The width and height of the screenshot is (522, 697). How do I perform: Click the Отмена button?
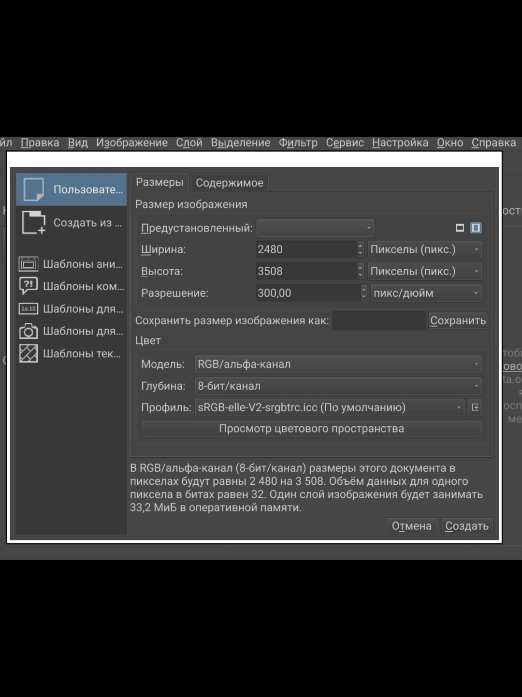click(x=411, y=526)
